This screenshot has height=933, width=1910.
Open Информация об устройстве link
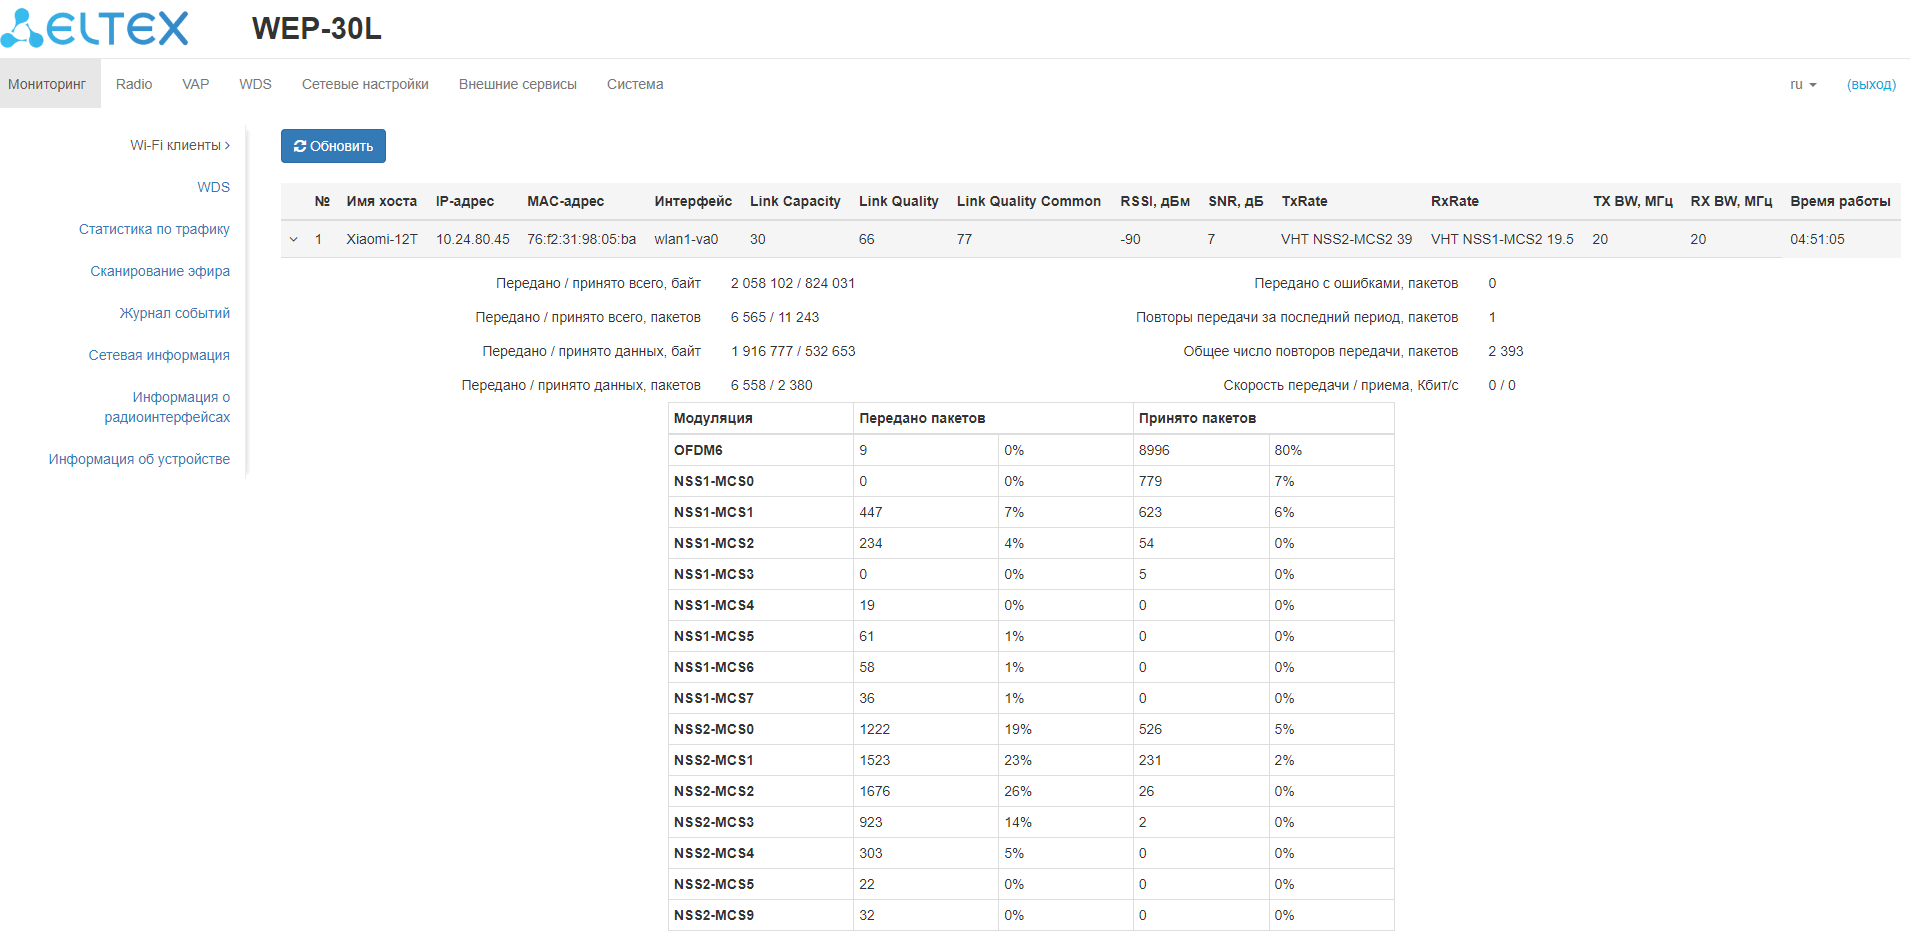pyautogui.click(x=139, y=460)
